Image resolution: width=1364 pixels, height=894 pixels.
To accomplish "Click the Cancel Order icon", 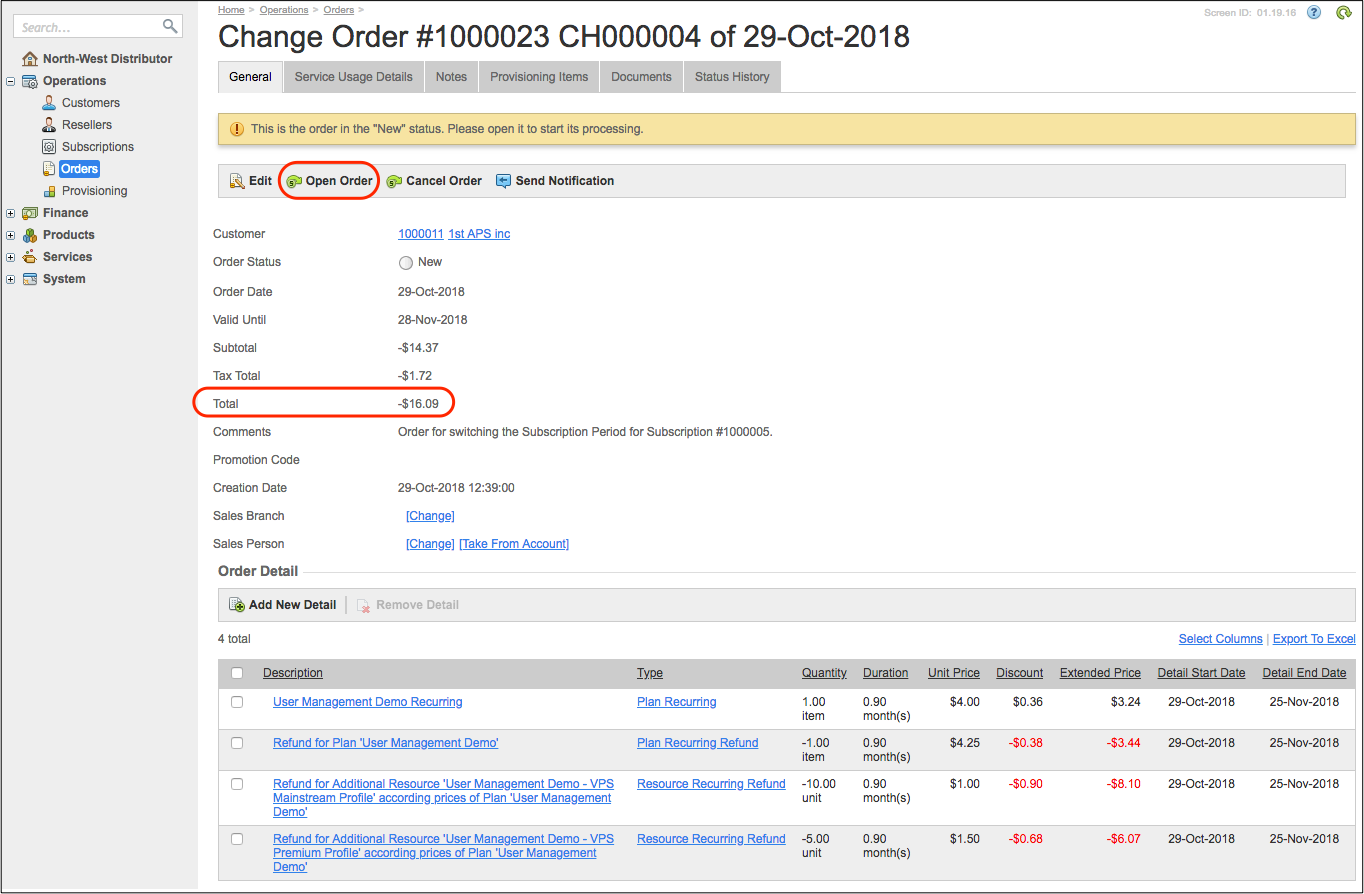I will pyautogui.click(x=395, y=181).
